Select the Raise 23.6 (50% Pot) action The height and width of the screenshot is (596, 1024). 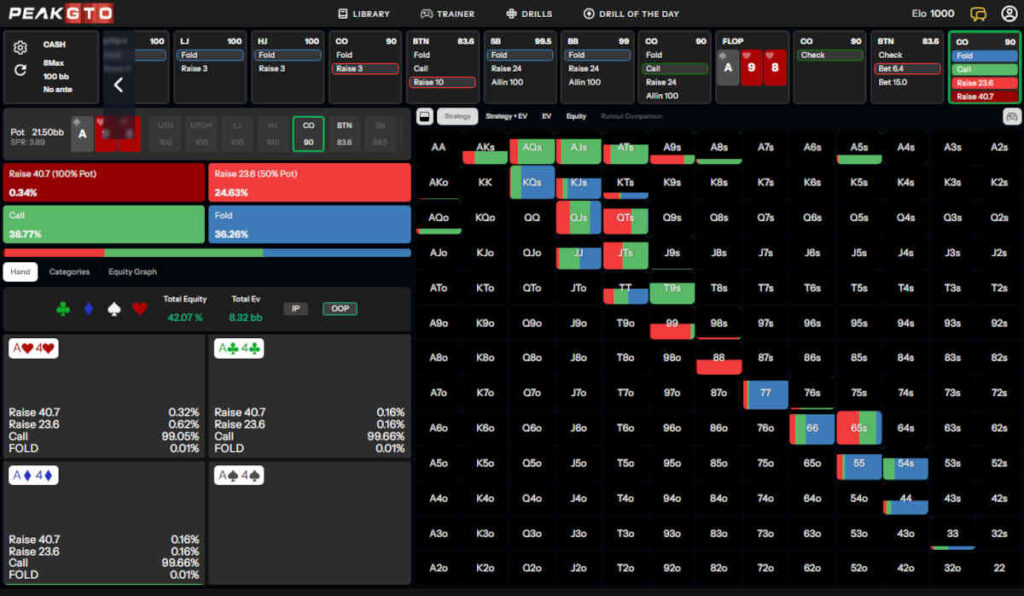click(309, 182)
